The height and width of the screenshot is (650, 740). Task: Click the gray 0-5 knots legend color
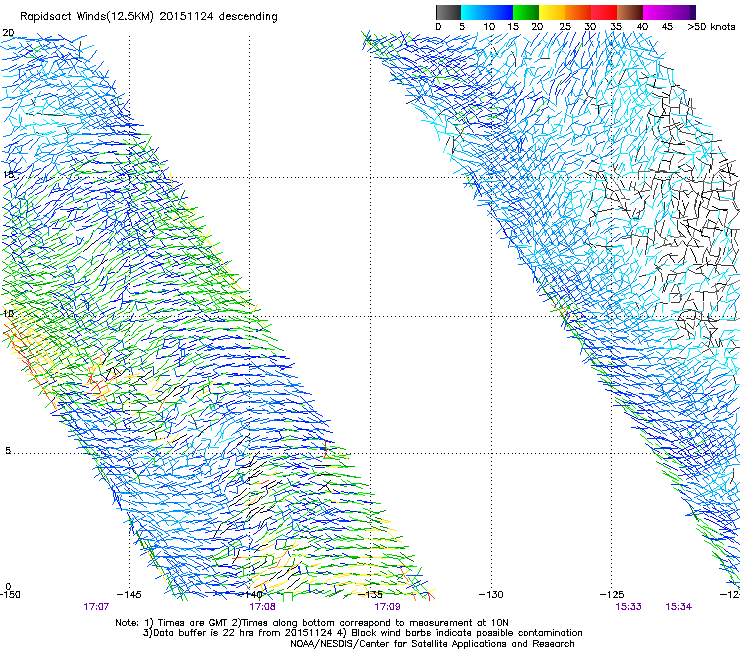pyautogui.click(x=448, y=12)
